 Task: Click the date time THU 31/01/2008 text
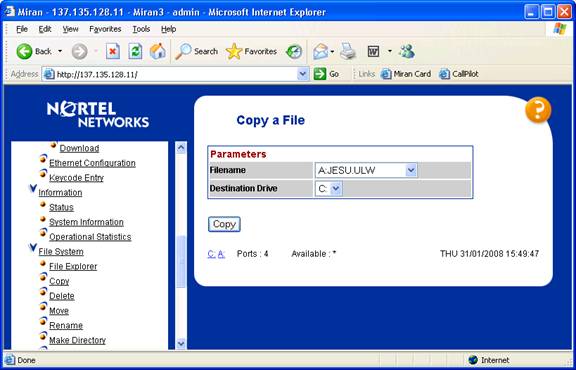(x=489, y=254)
